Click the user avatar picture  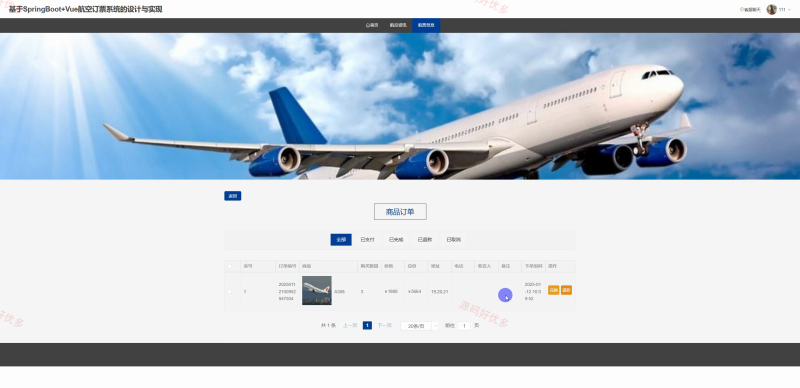tap(771, 9)
